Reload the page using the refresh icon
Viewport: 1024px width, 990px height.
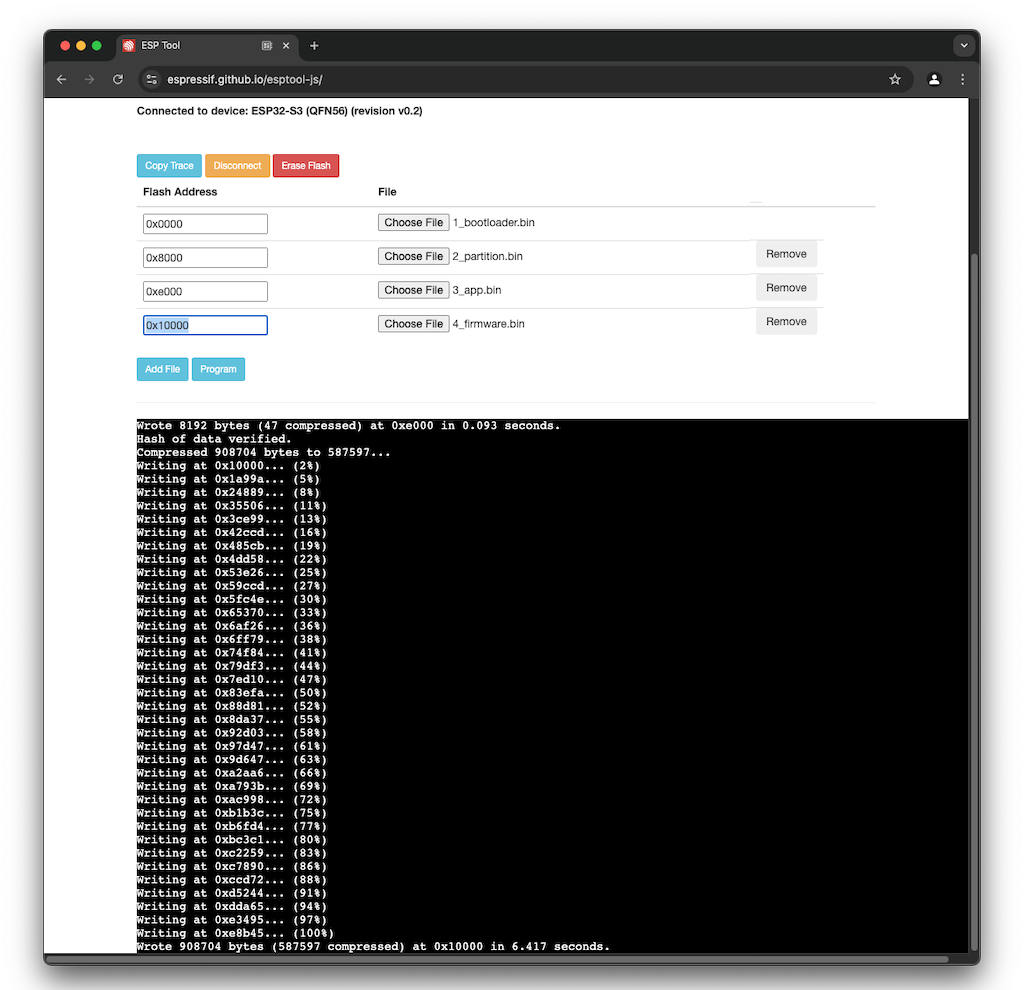point(117,79)
